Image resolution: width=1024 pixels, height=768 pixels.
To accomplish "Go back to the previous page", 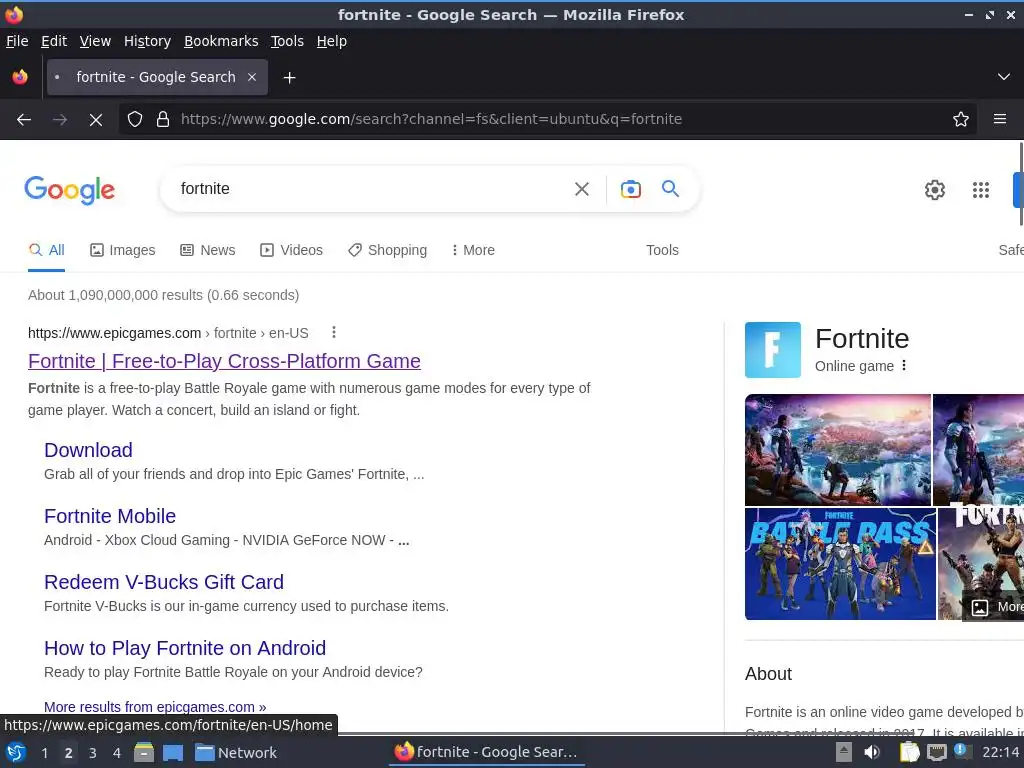I will point(24,120).
